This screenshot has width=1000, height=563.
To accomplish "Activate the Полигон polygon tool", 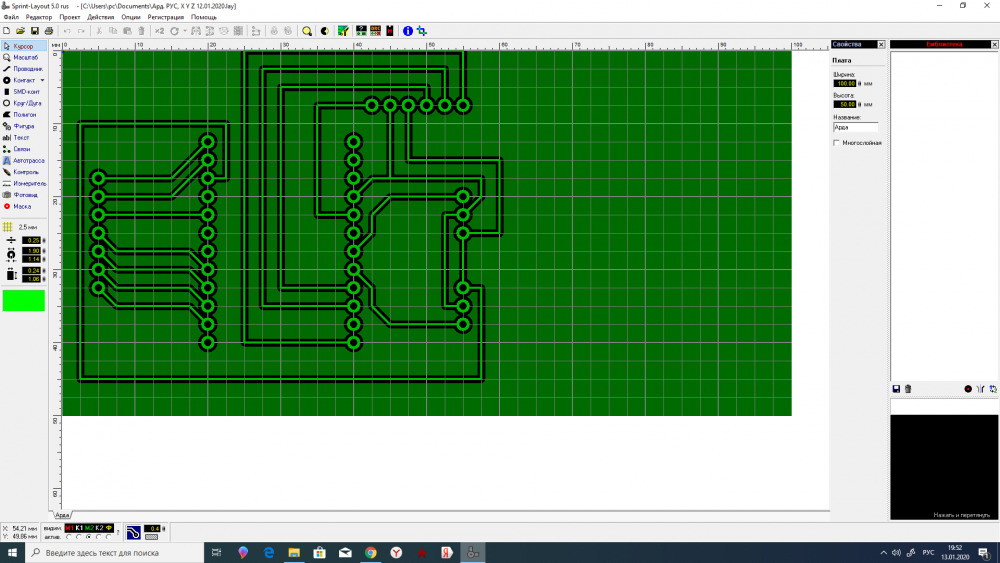I will pos(24,115).
